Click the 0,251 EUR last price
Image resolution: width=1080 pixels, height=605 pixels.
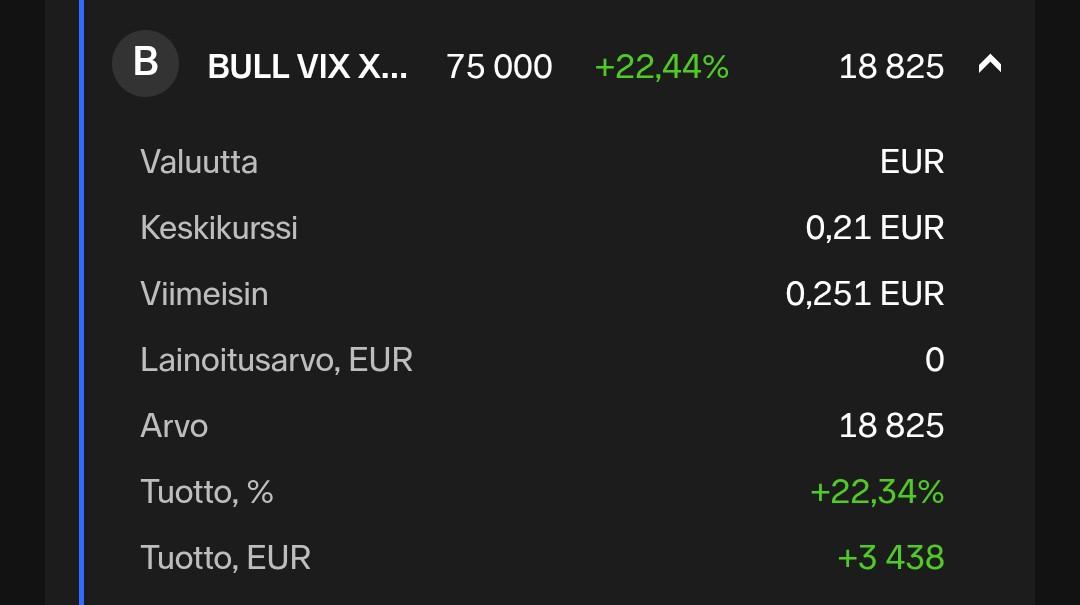pyautogui.click(x=864, y=294)
